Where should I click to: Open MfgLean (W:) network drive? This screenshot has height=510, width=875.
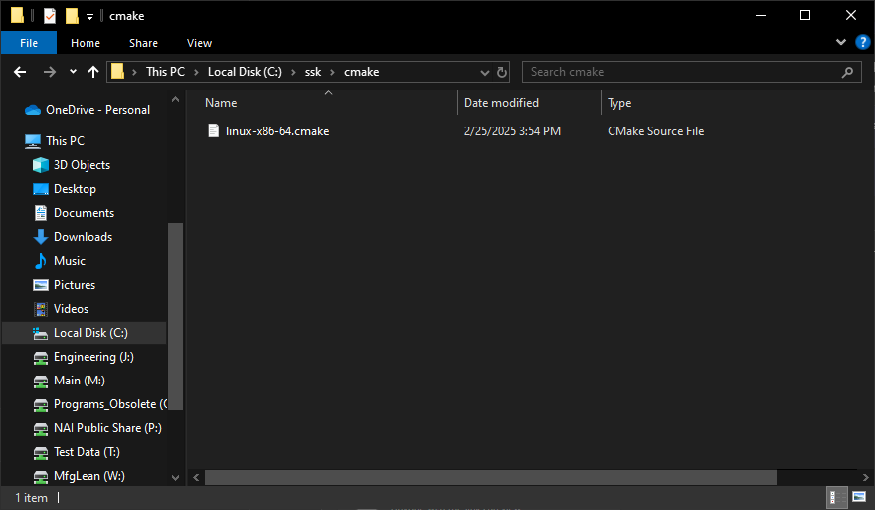[89, 476]
